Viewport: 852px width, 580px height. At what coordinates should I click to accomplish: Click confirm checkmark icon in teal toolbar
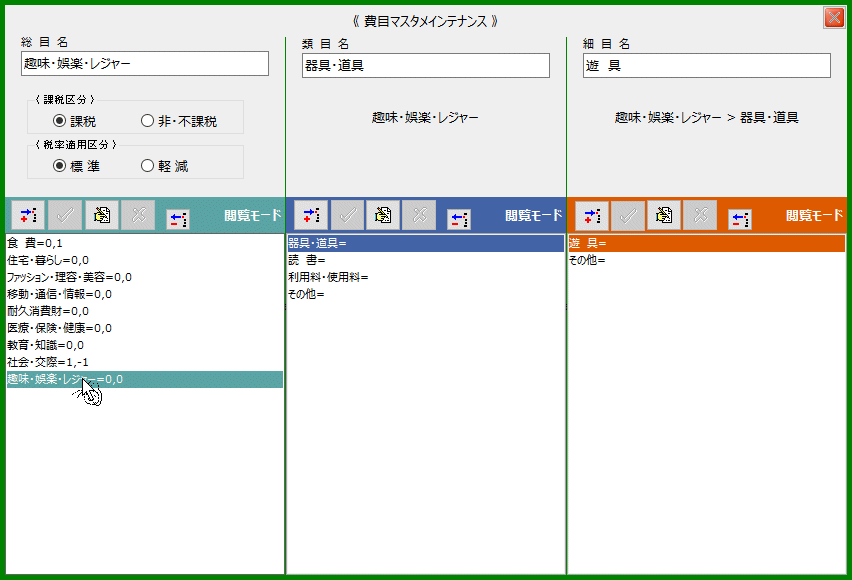[65, 215]
